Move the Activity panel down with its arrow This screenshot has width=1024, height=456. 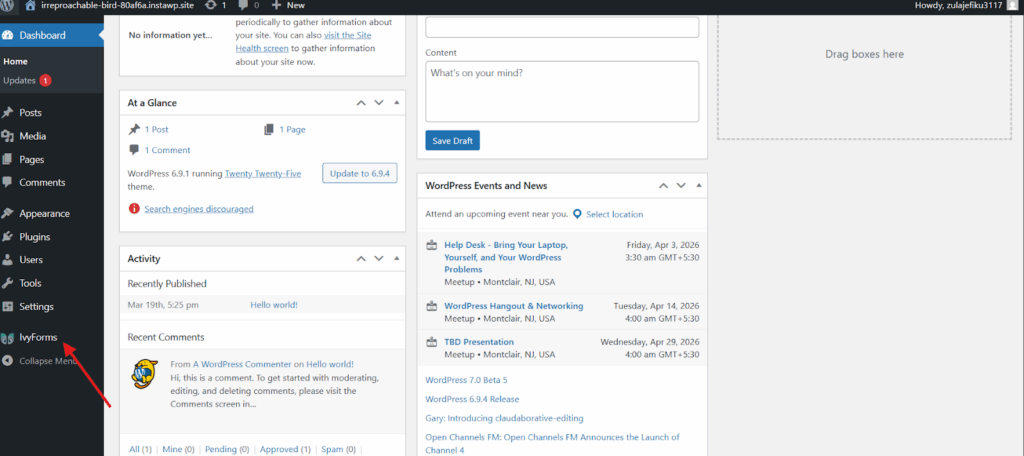coord(379,259)
